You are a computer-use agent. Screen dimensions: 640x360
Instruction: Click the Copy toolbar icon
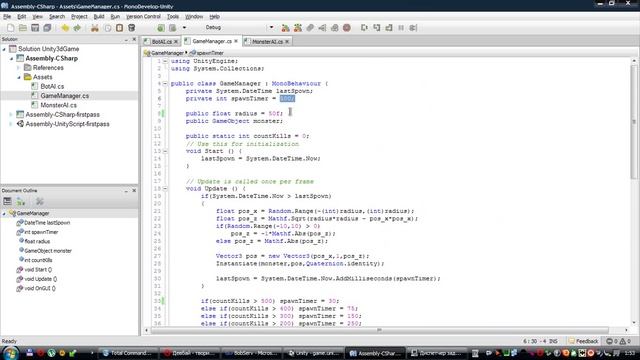pos(107,28)
